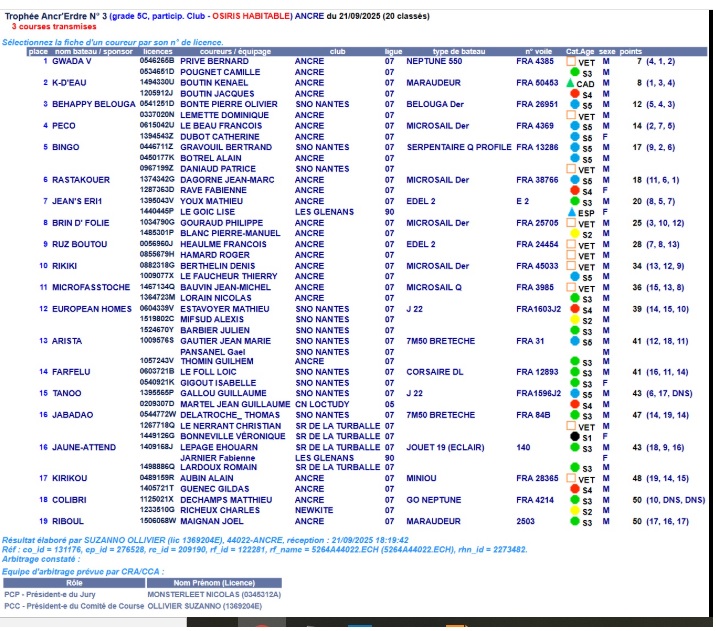Click the blue S5 circle for Bonte Pierre Olivier

(573, 104)
